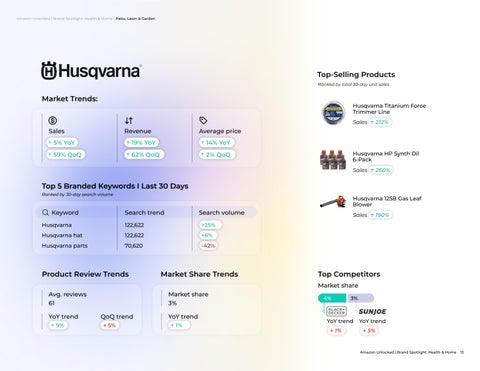The height and width of the screenshot is (371, 480).
Task: Click the +6% search volume badge
Action: point(208,235)
